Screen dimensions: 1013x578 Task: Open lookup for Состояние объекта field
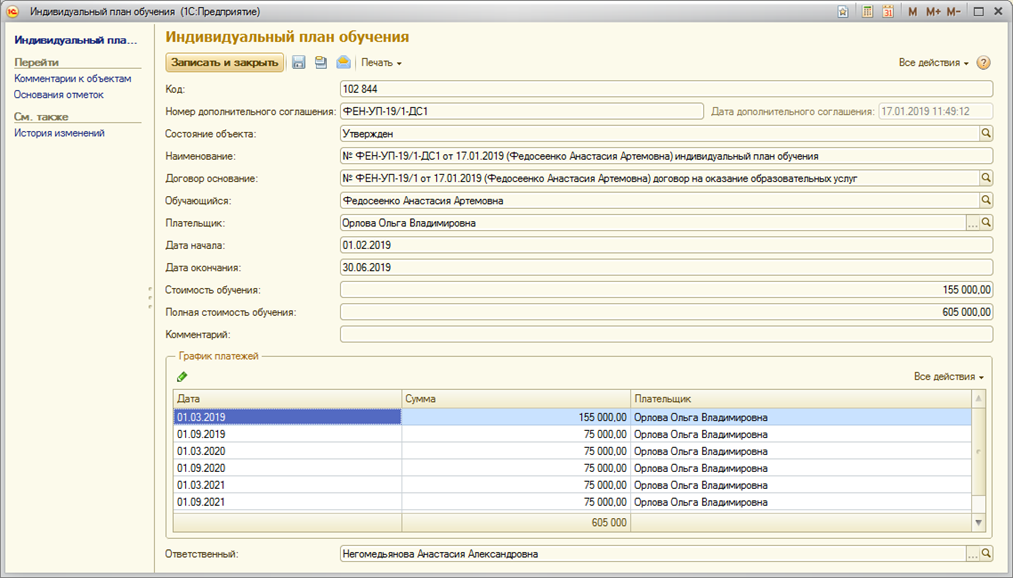coord(985,133)
